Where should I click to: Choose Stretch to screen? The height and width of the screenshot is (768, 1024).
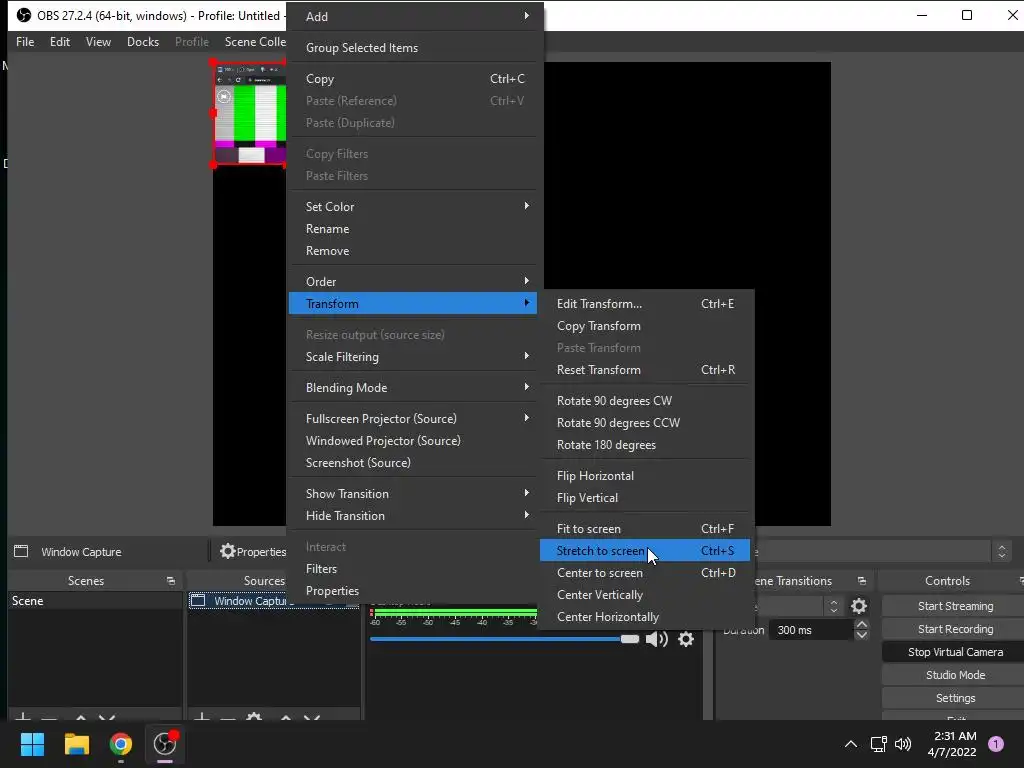click(x=645, y=551)
